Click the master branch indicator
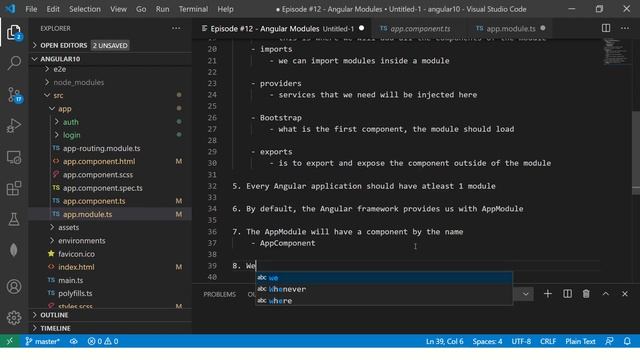The image size is (640, 360). coord(42,341)
